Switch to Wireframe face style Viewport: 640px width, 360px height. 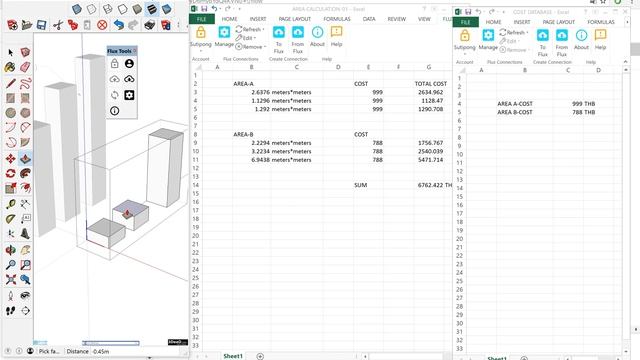coord(108,9)
